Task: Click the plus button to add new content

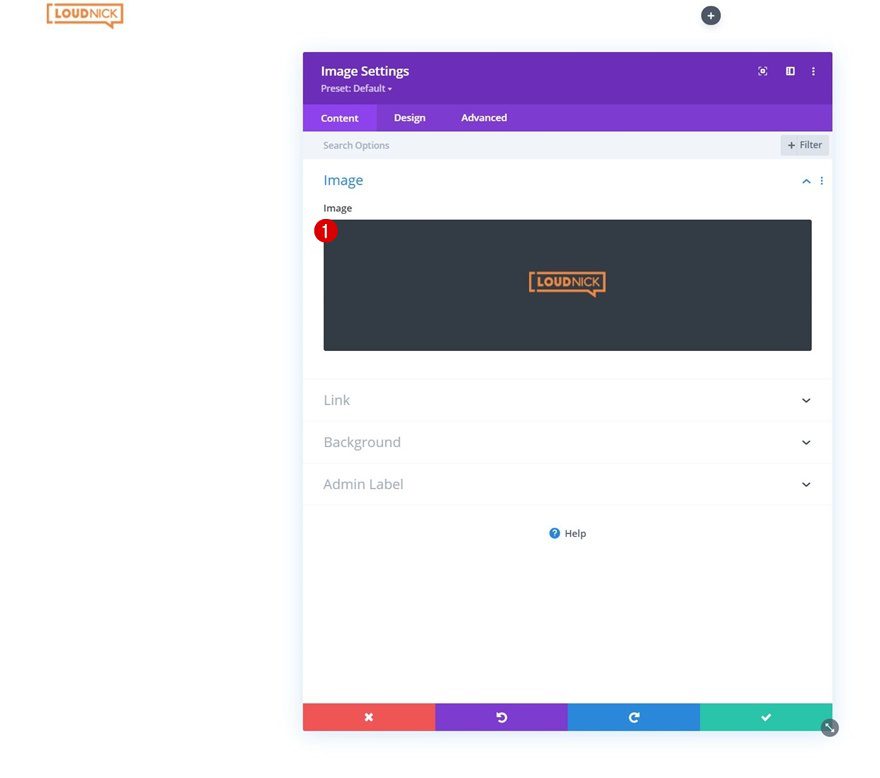Action: click(710, 15)
